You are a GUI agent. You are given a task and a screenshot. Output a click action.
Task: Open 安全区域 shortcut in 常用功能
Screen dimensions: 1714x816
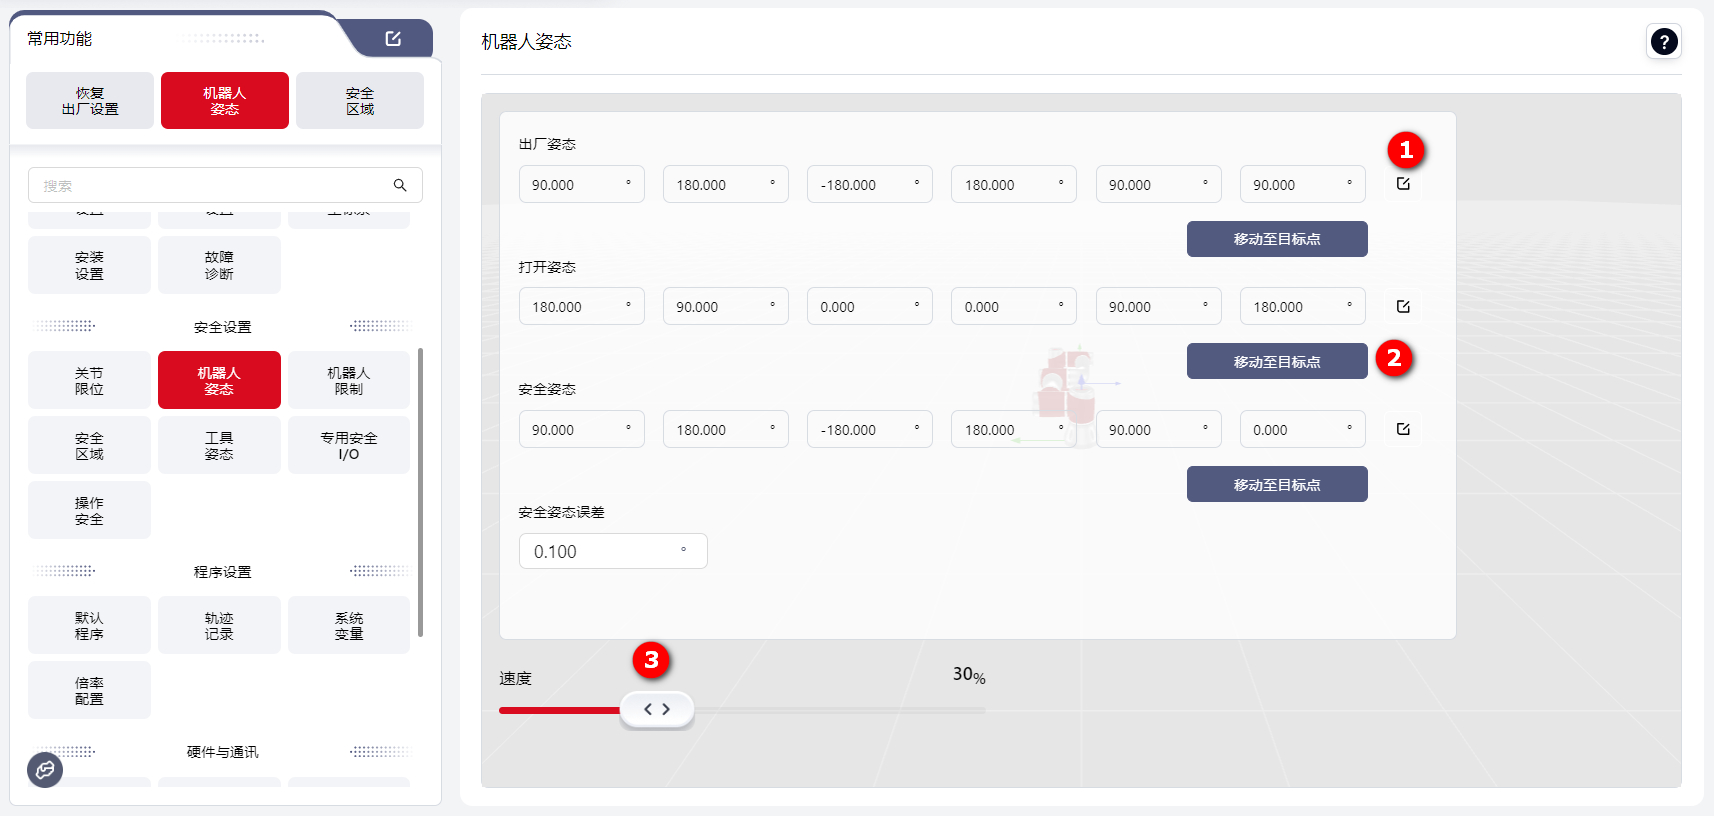click(x=360, y=101)
